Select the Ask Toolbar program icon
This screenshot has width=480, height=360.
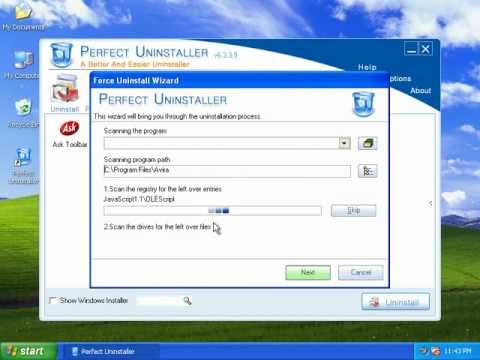pos(70,134)
